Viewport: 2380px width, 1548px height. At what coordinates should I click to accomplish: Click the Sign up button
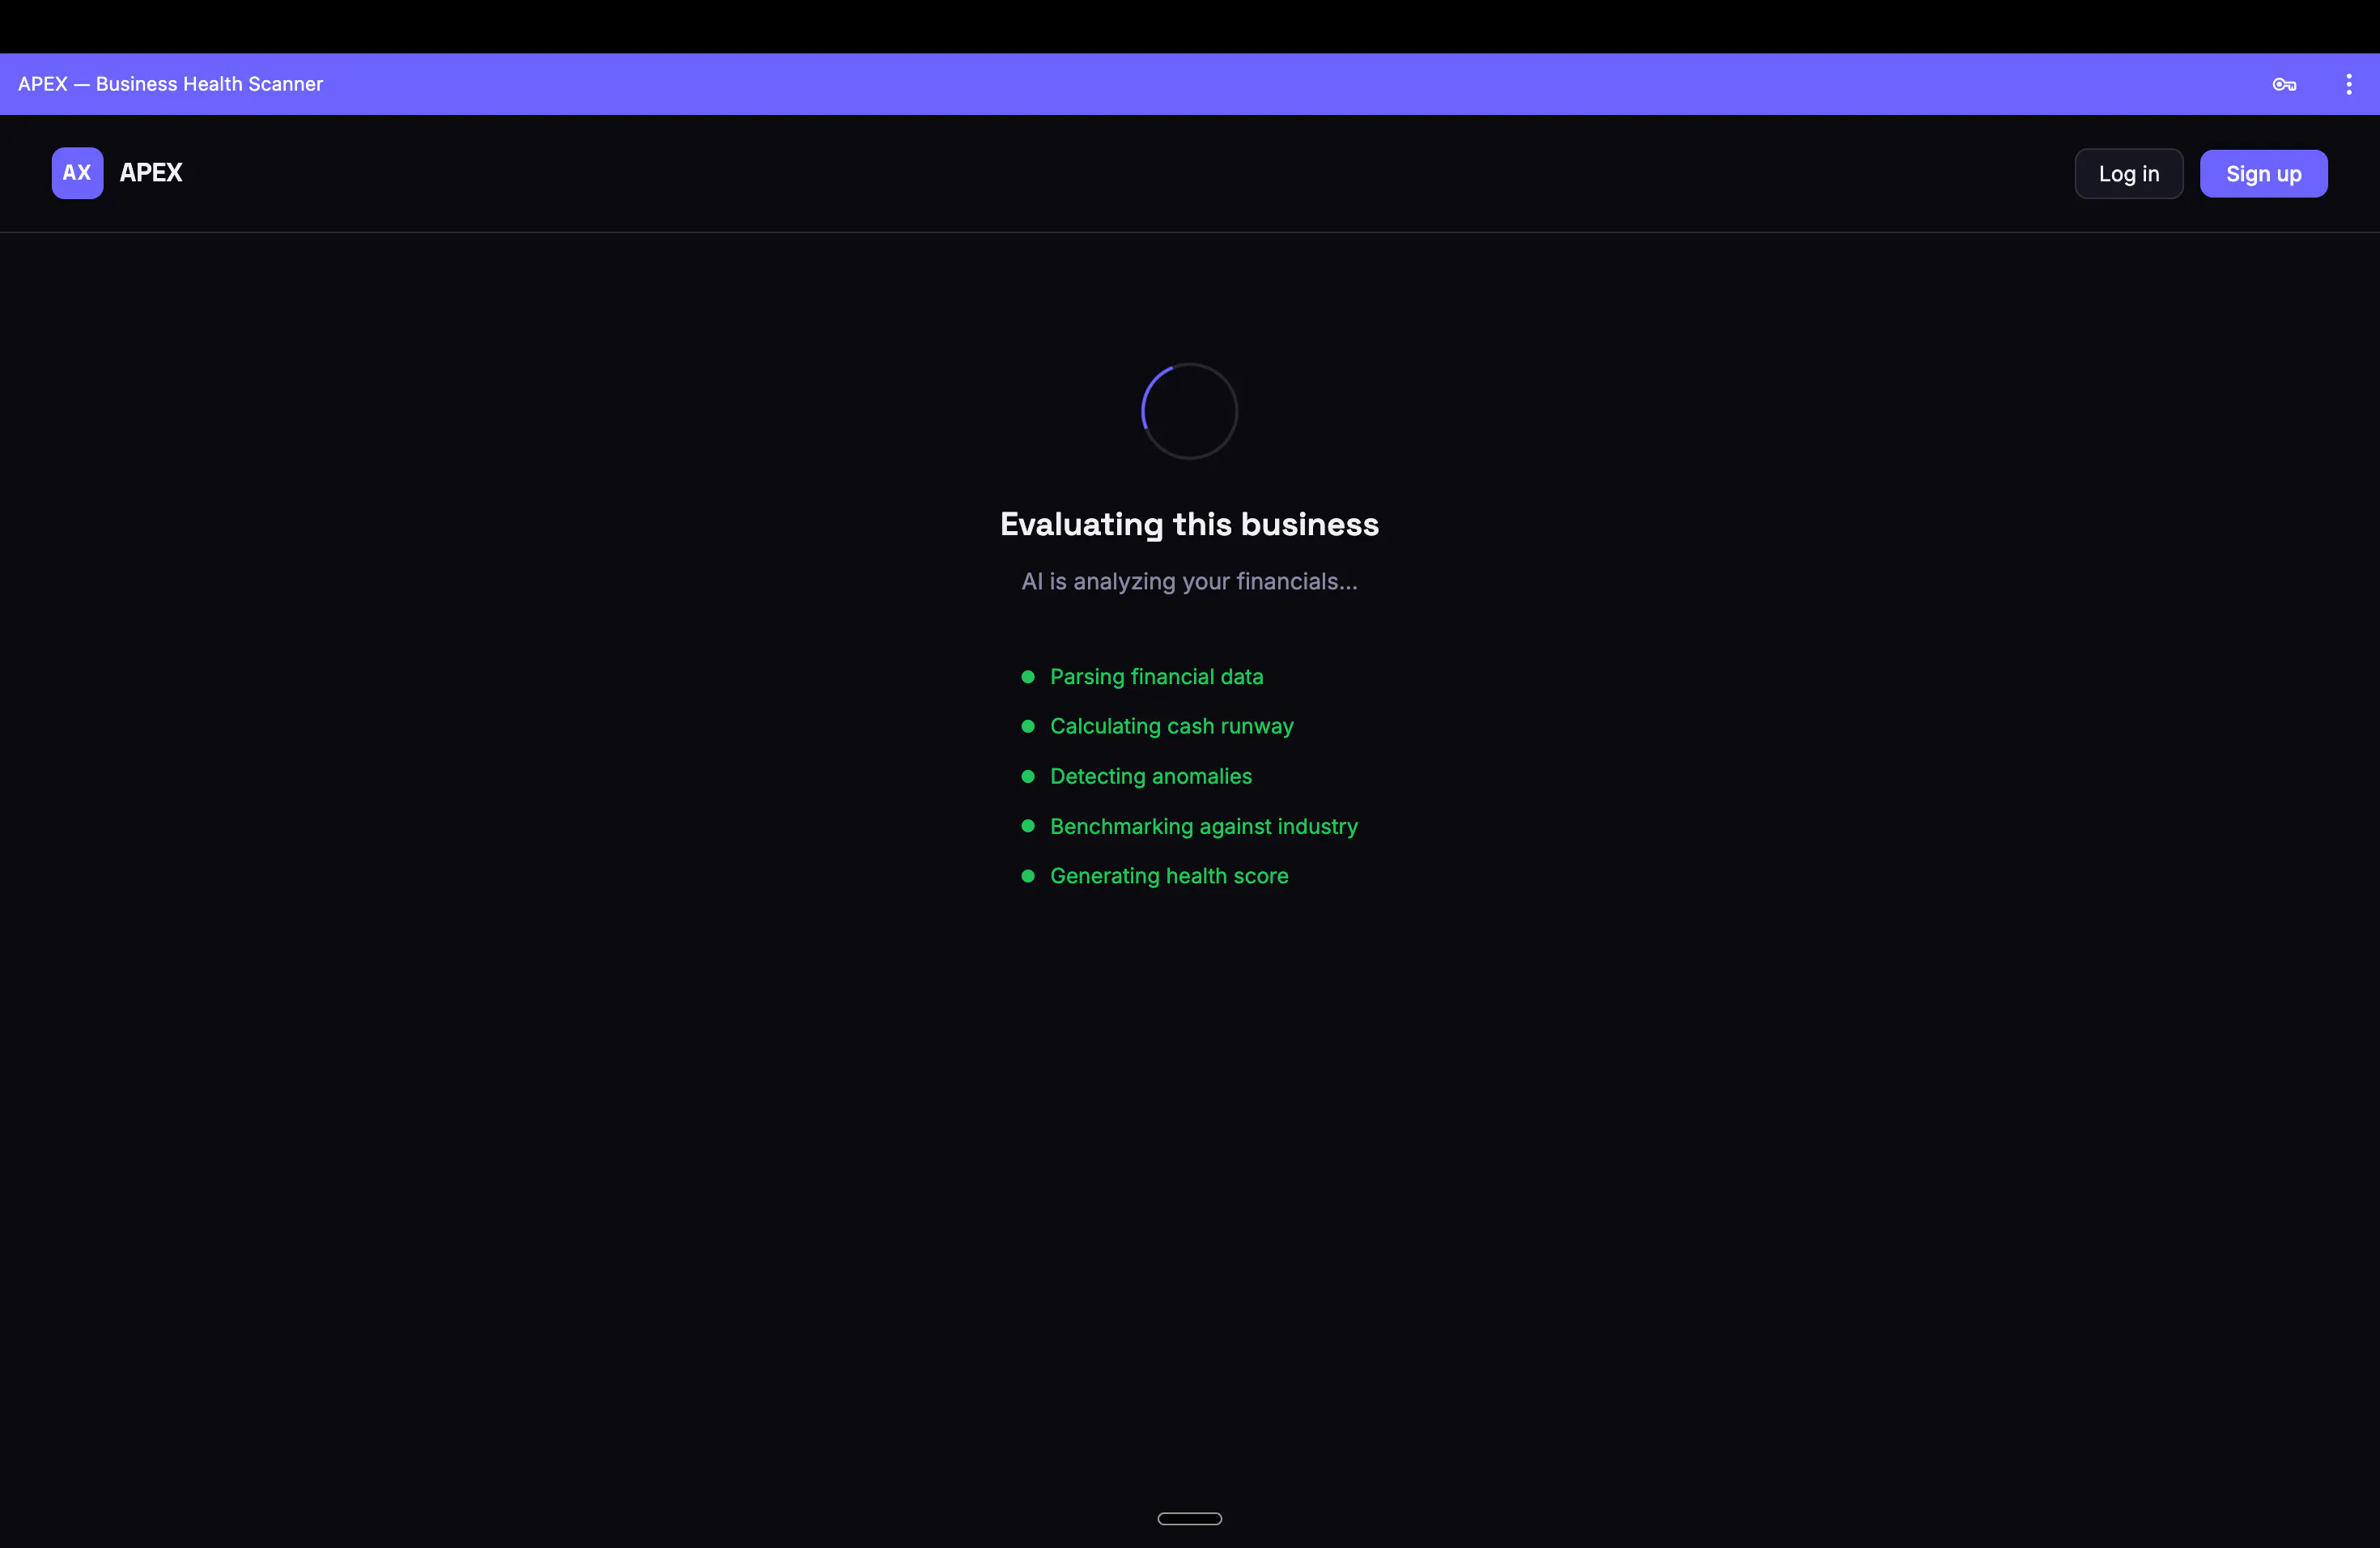coord(2263,174)
